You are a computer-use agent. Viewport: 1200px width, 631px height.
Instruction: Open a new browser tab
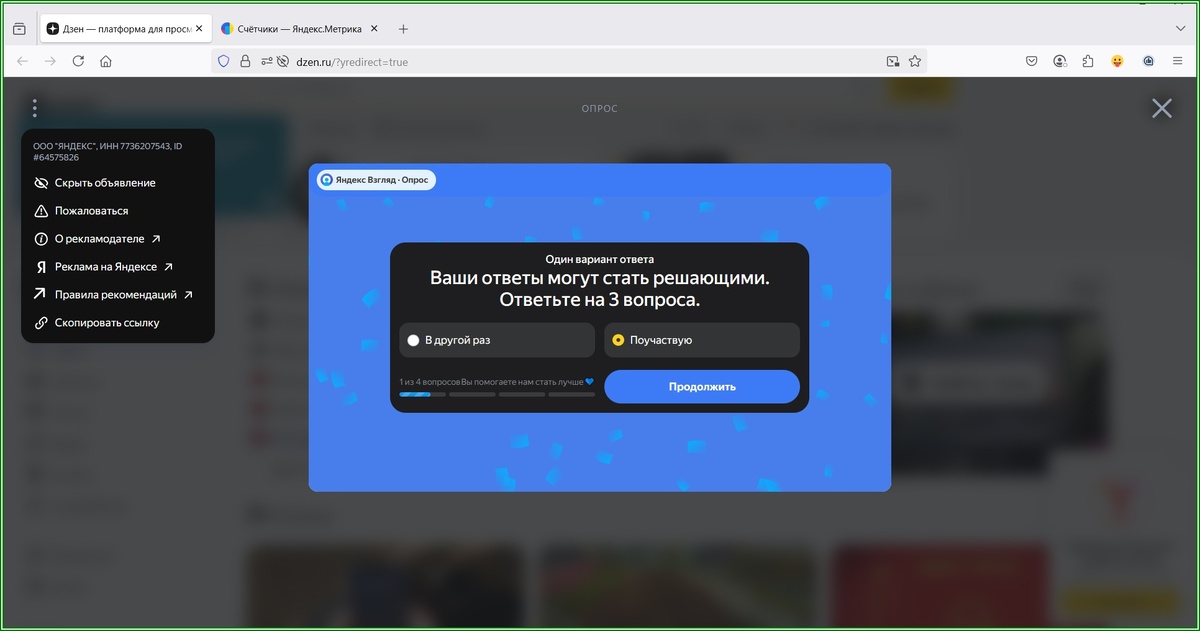pos(403,29)
